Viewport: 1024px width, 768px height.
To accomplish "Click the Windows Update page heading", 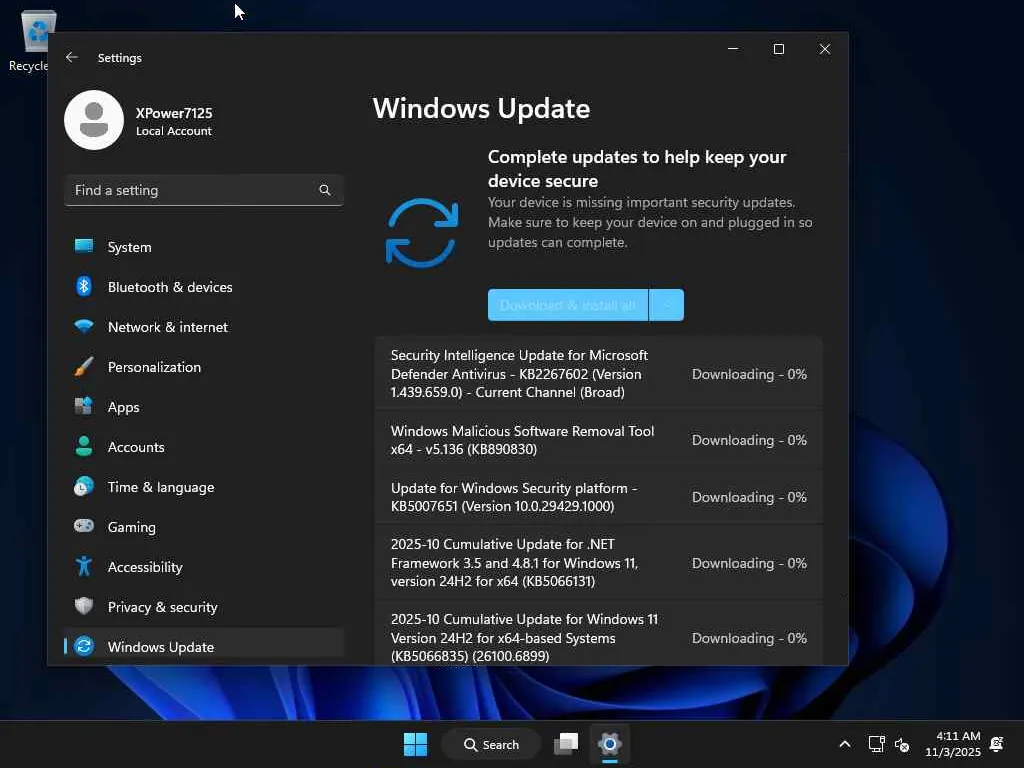I will click(x=481, y=108).
